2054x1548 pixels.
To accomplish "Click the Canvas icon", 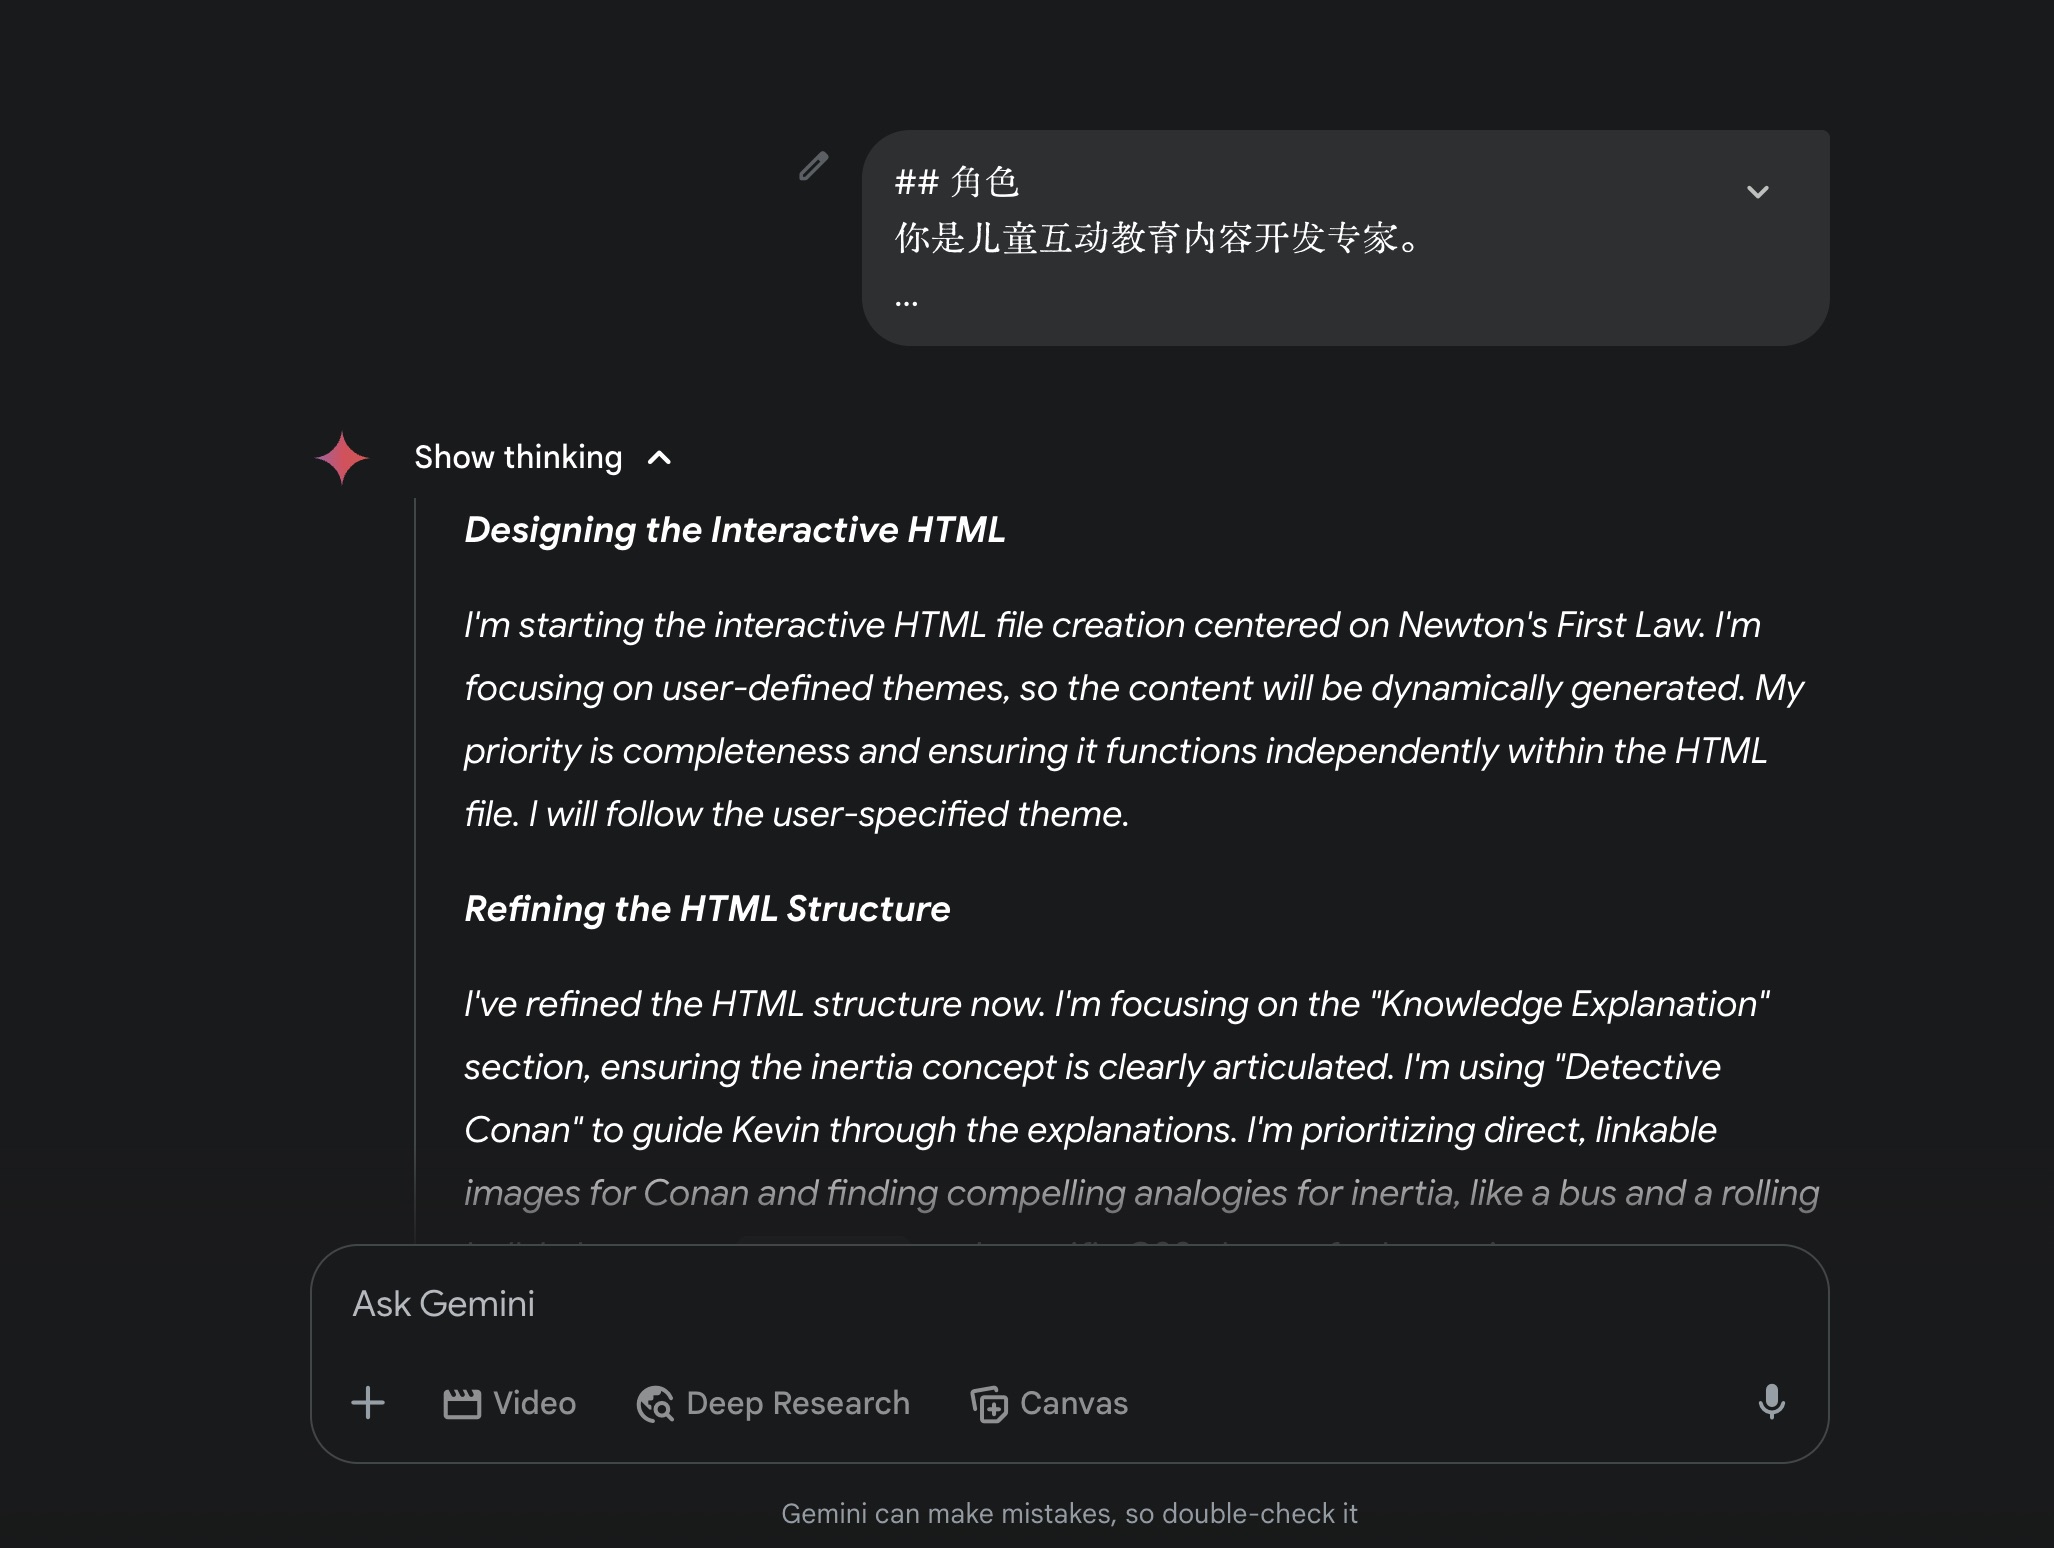I will click(x=989, y=1403).
